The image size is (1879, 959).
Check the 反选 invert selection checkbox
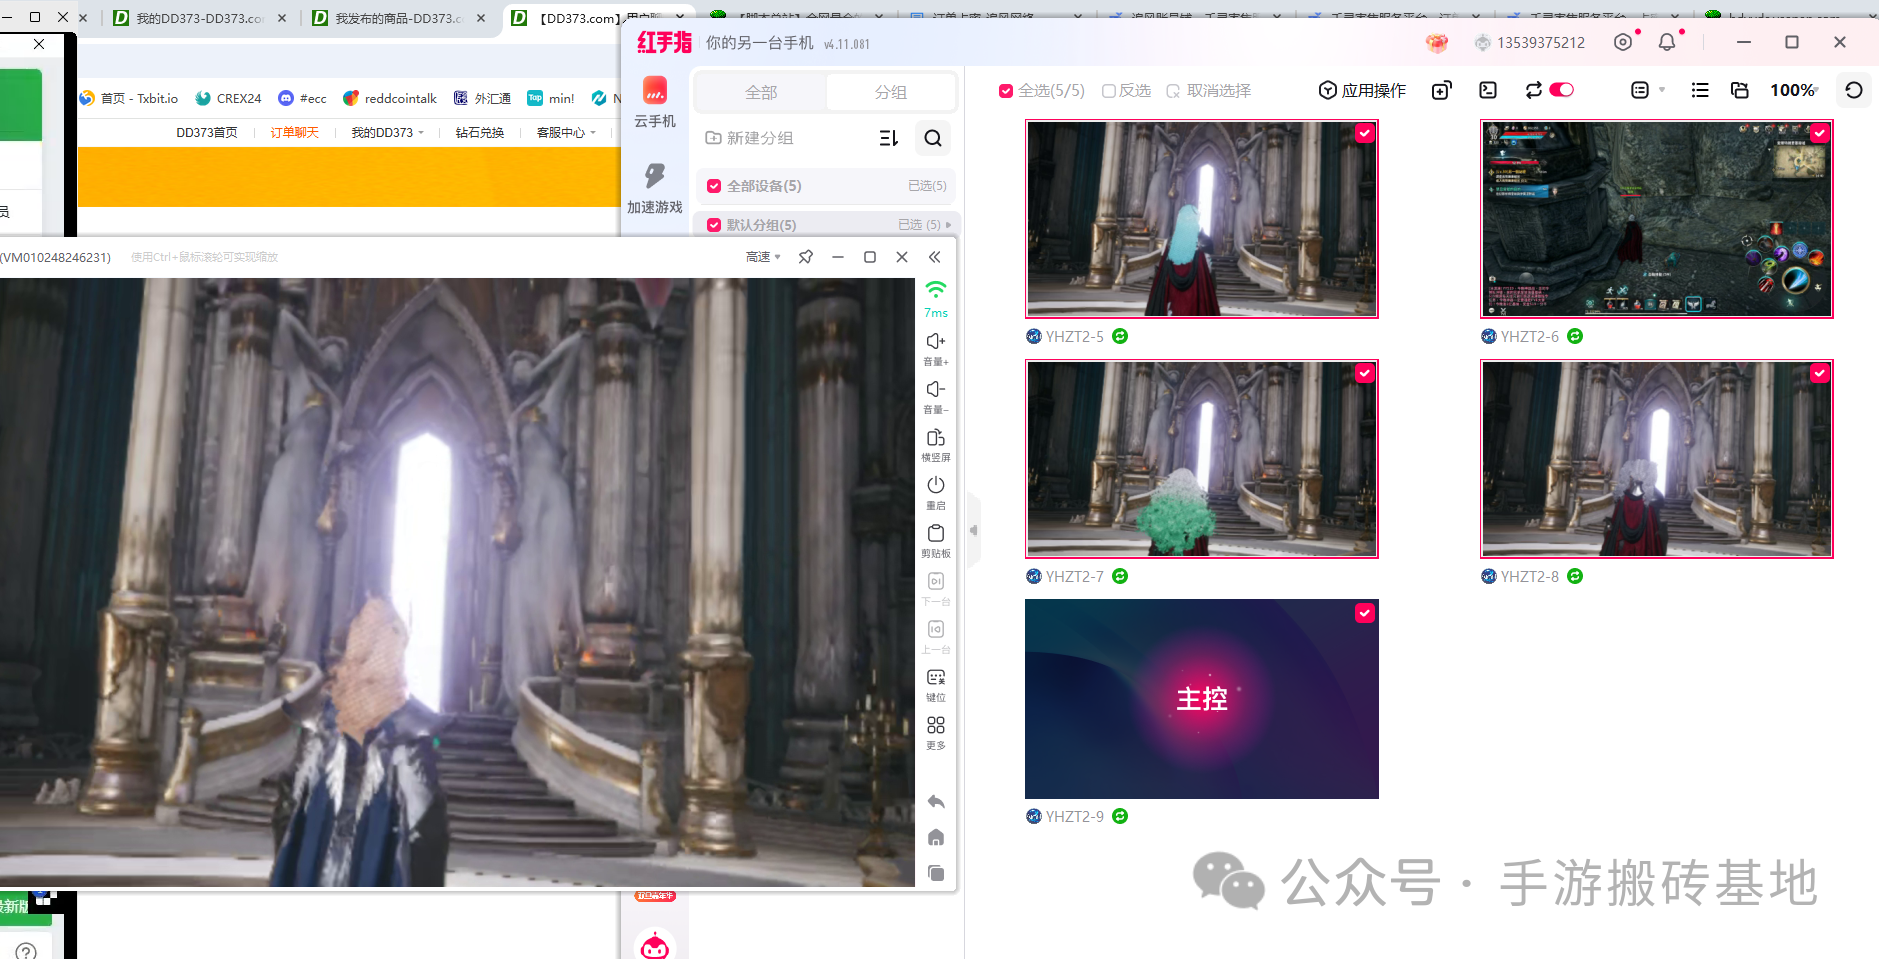click(1109, 91)
